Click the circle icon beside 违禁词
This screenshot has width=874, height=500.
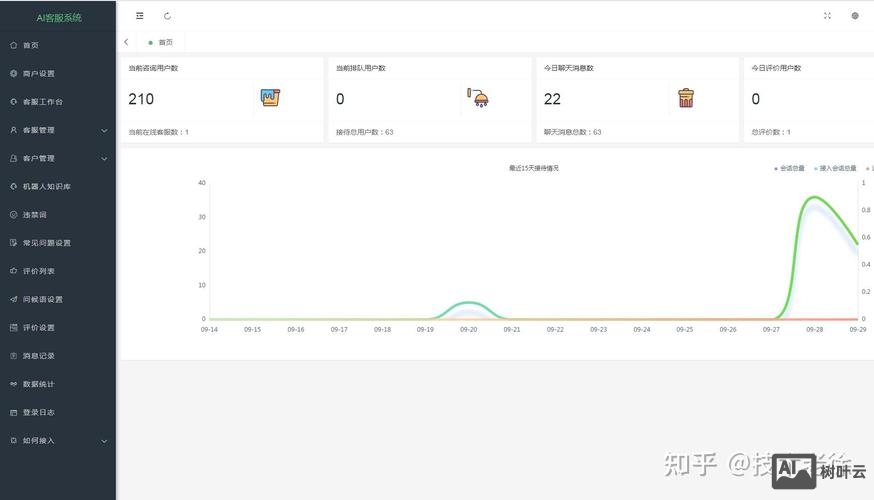pyautogui.click(x=13, y=215)
